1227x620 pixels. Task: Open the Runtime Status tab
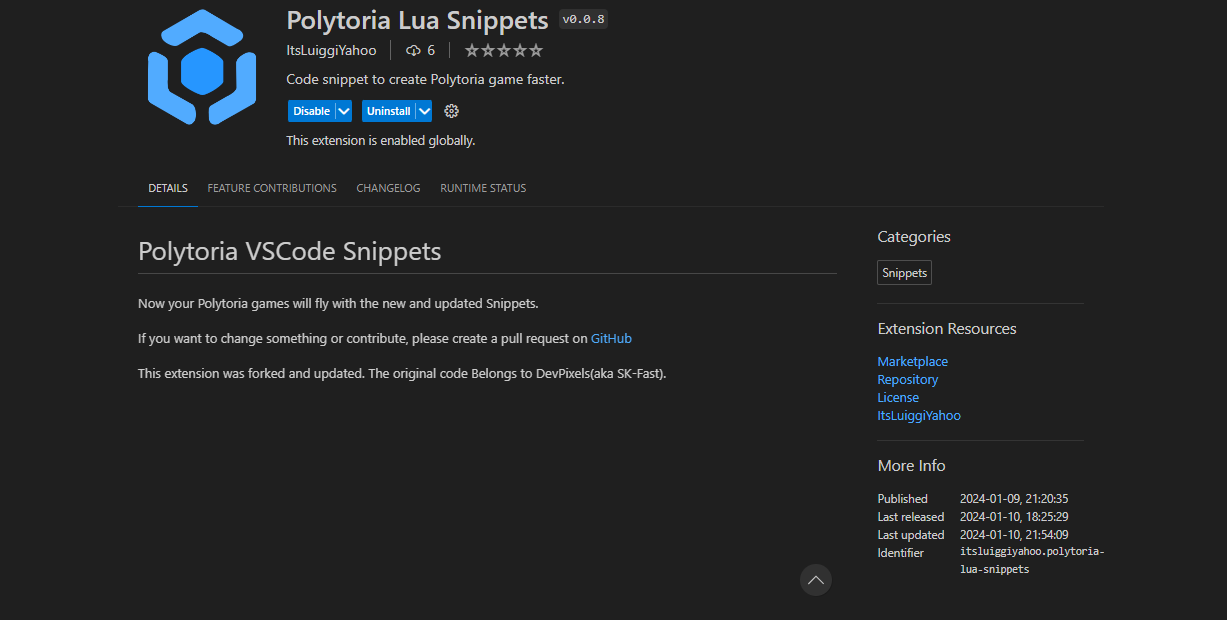click(x=483, y=188)
